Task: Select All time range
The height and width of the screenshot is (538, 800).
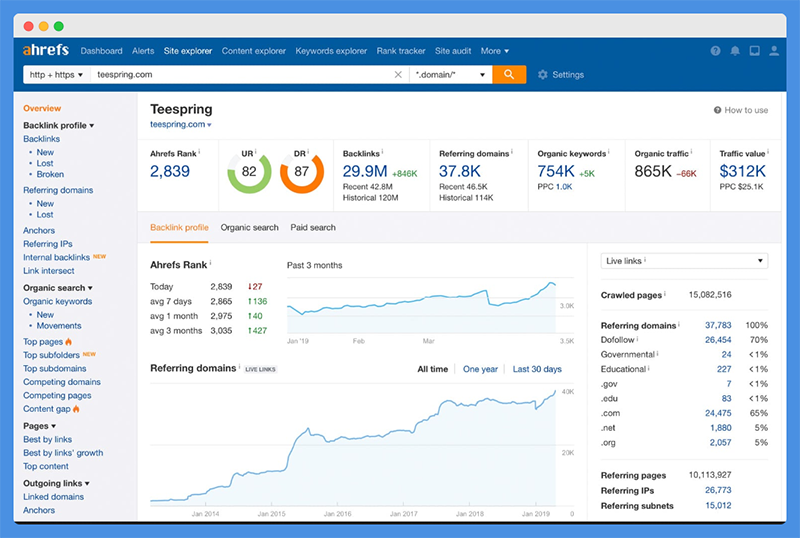Action: tap(433, 369)
